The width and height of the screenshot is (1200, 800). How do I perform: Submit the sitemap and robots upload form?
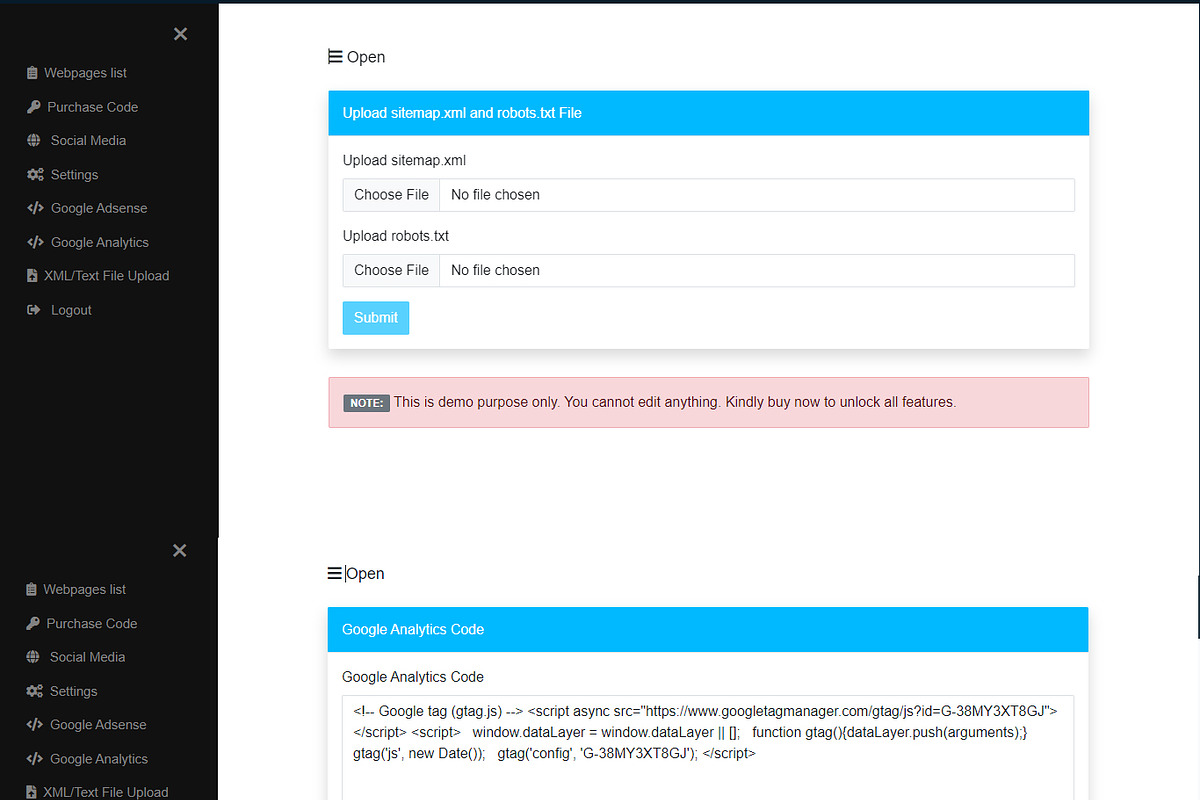(x=376, y=318)
